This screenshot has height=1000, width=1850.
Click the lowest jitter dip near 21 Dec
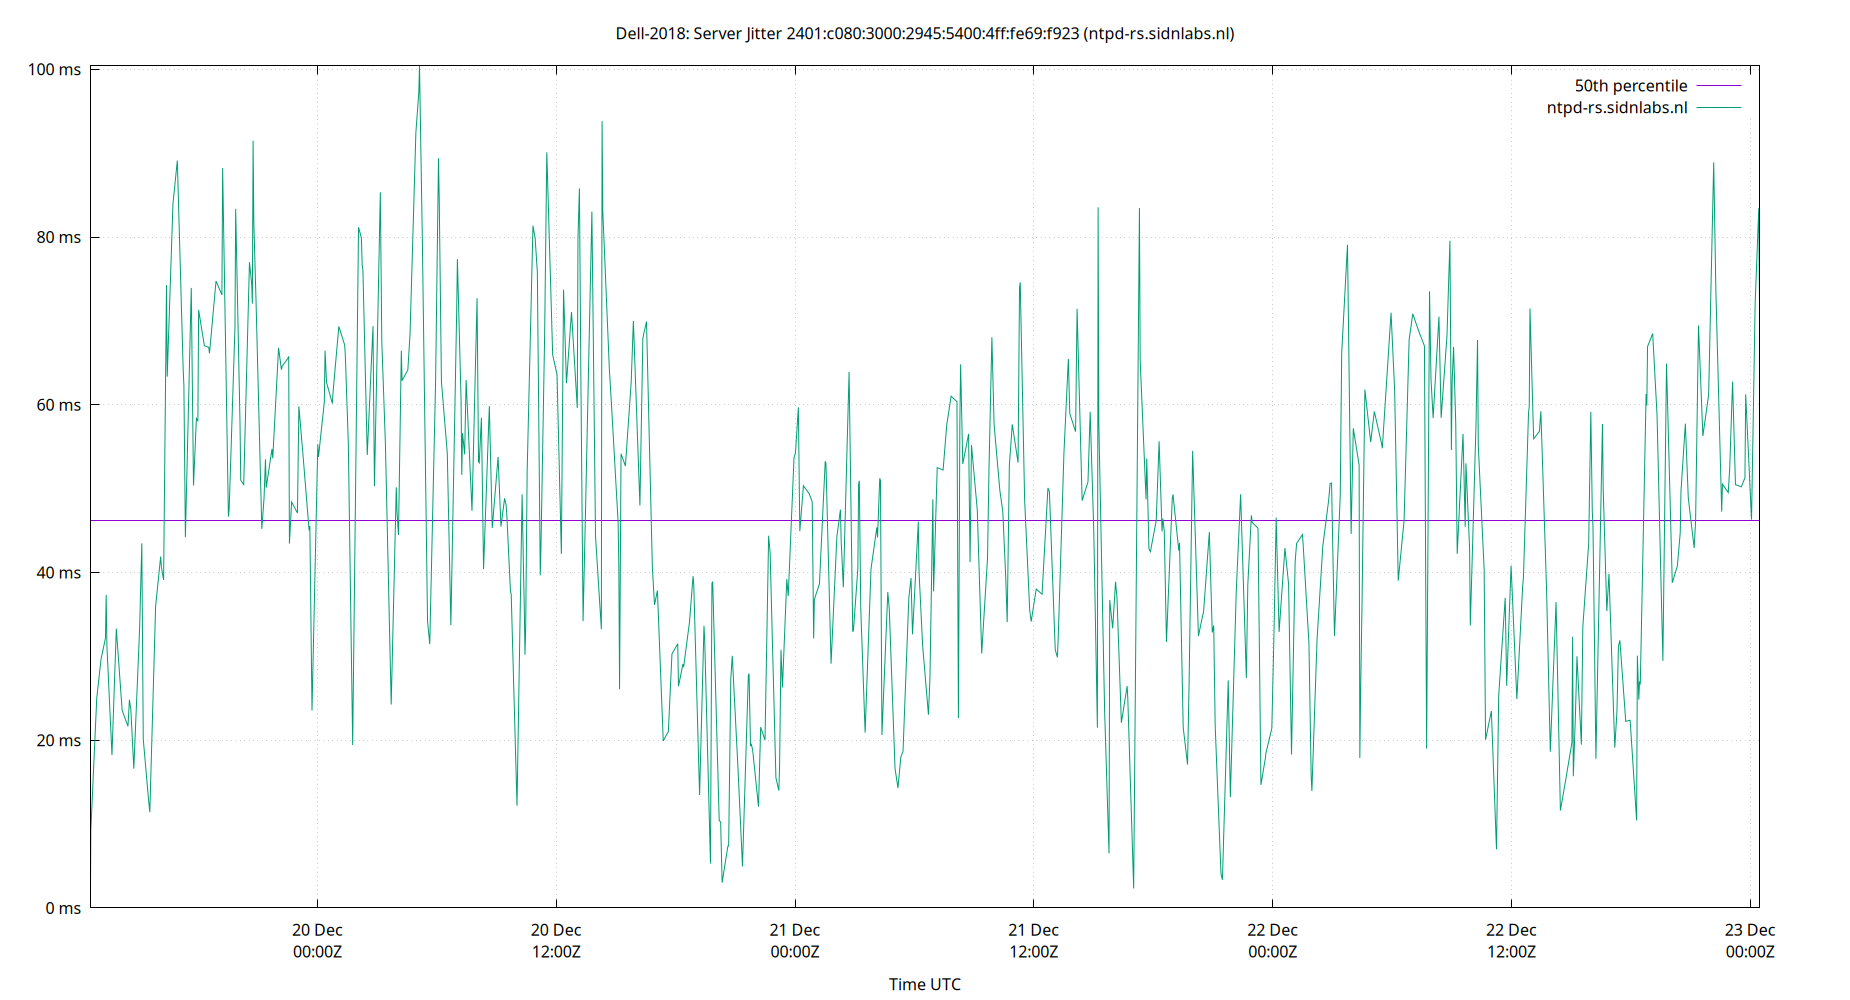[x=723, y=880]
